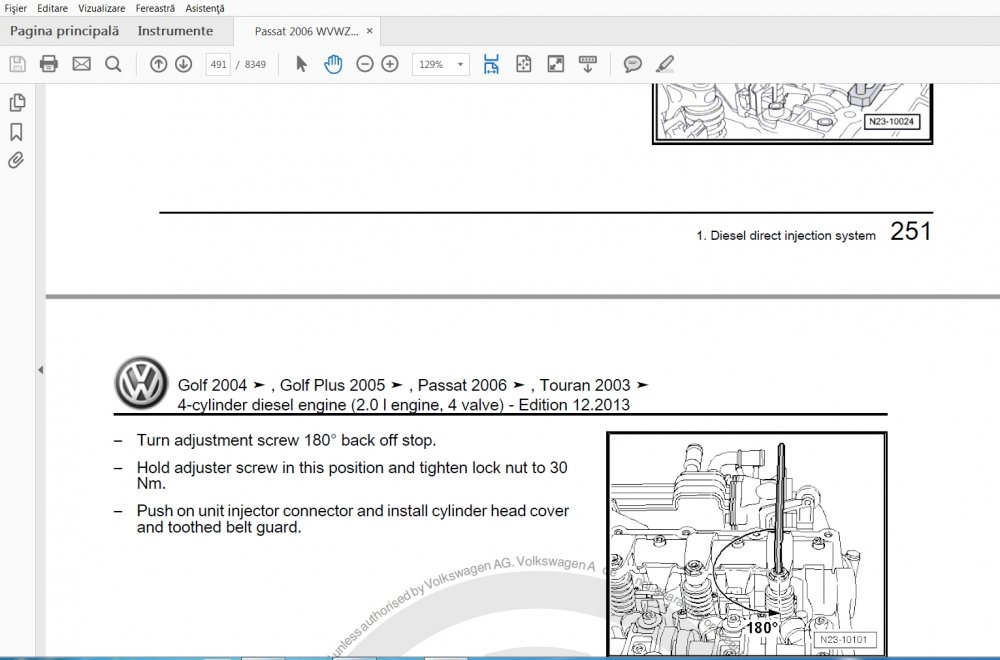Zoom in with the plus icon
Viewport: 1000px width, 660px height.
tap(390, 64)
